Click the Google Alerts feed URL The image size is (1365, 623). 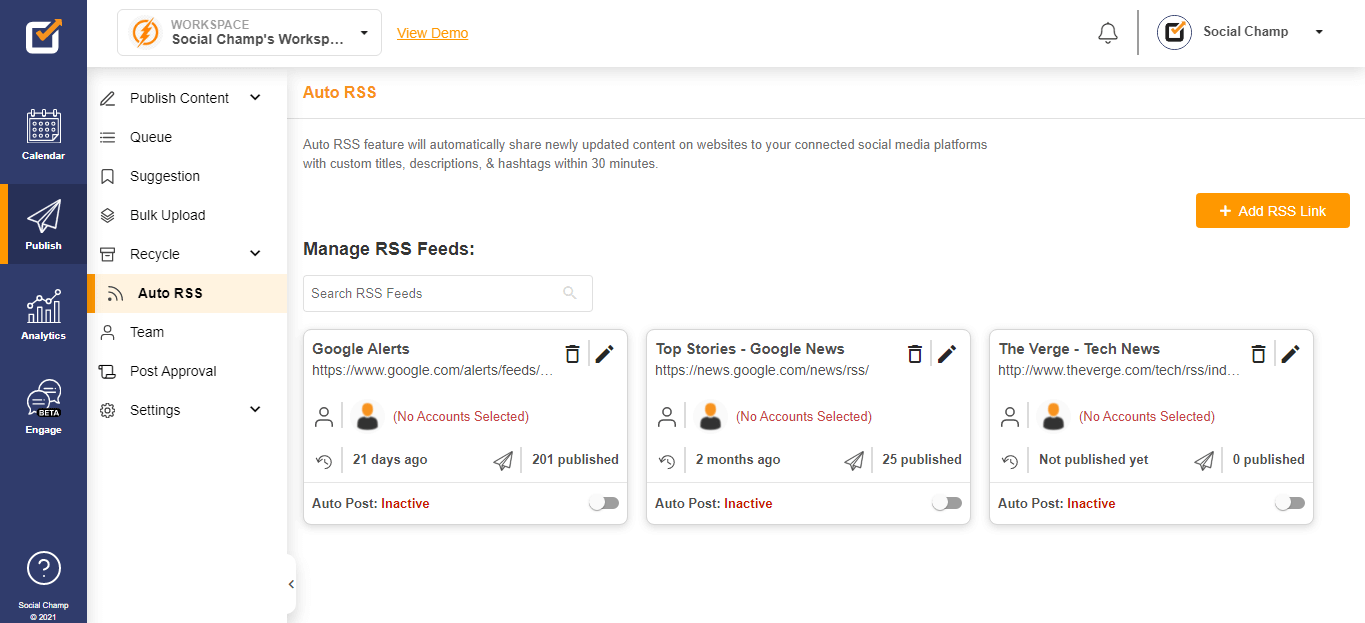432,370
